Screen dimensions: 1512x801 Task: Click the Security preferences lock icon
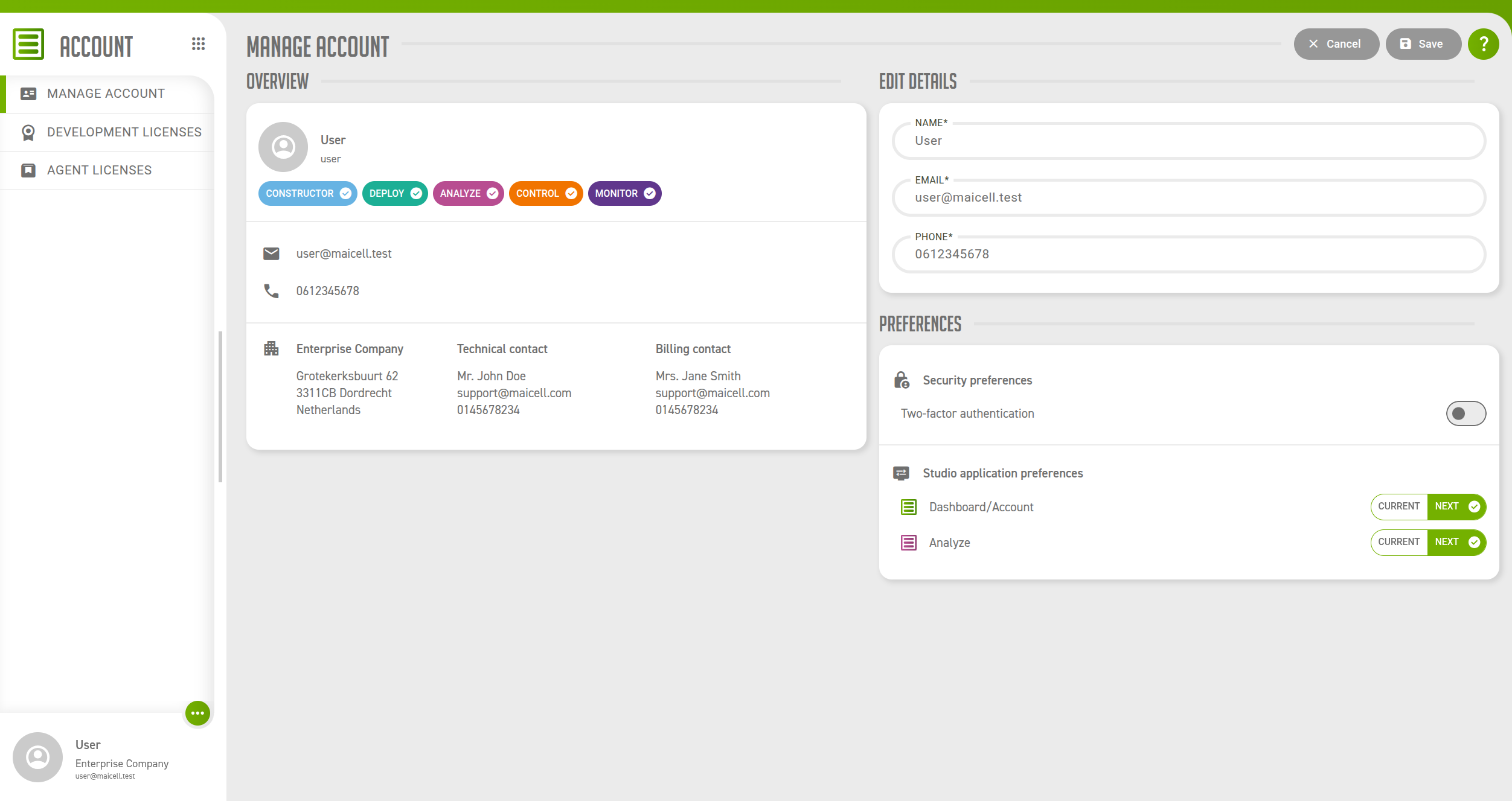pos(901,380)
